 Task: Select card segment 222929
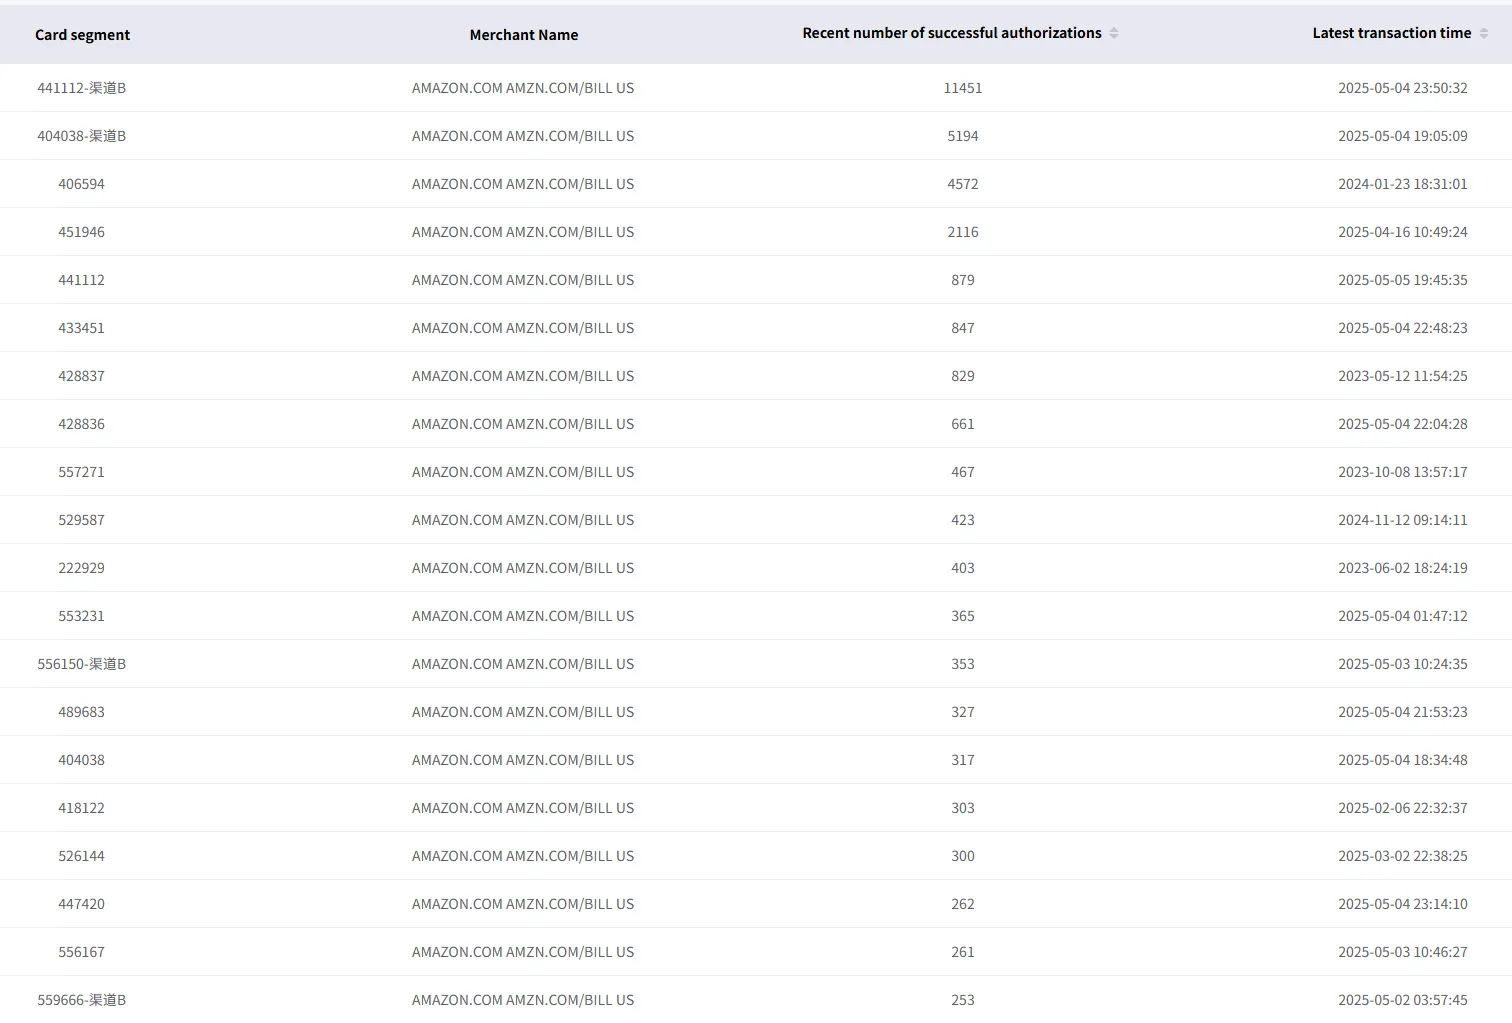point(81,568)
